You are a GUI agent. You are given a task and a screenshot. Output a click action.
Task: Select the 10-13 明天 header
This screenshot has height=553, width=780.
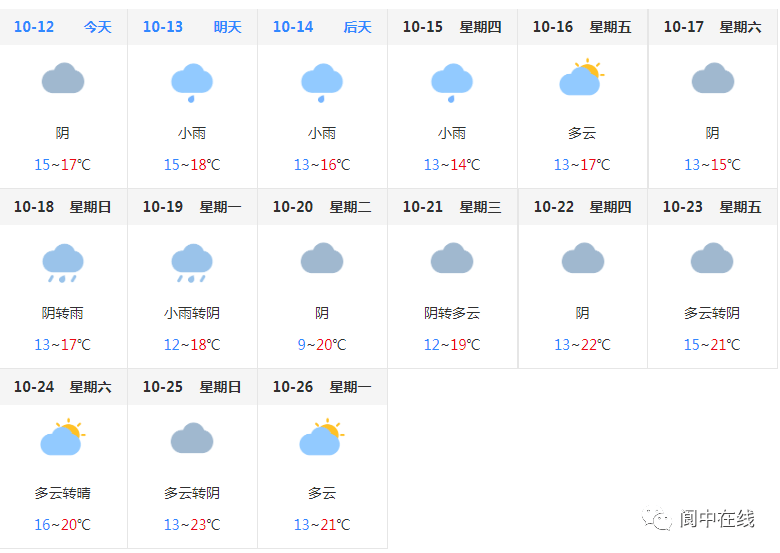click(193, 27)
